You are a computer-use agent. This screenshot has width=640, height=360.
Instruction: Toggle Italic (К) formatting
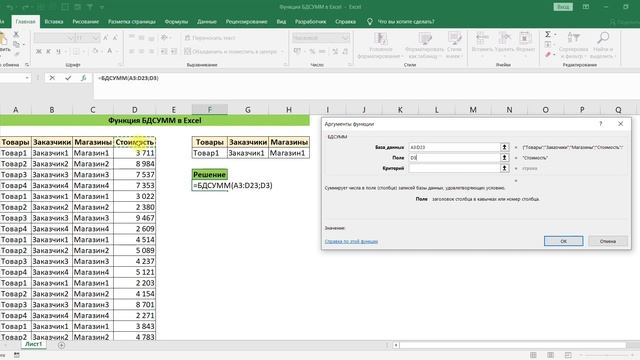point(49,51)
